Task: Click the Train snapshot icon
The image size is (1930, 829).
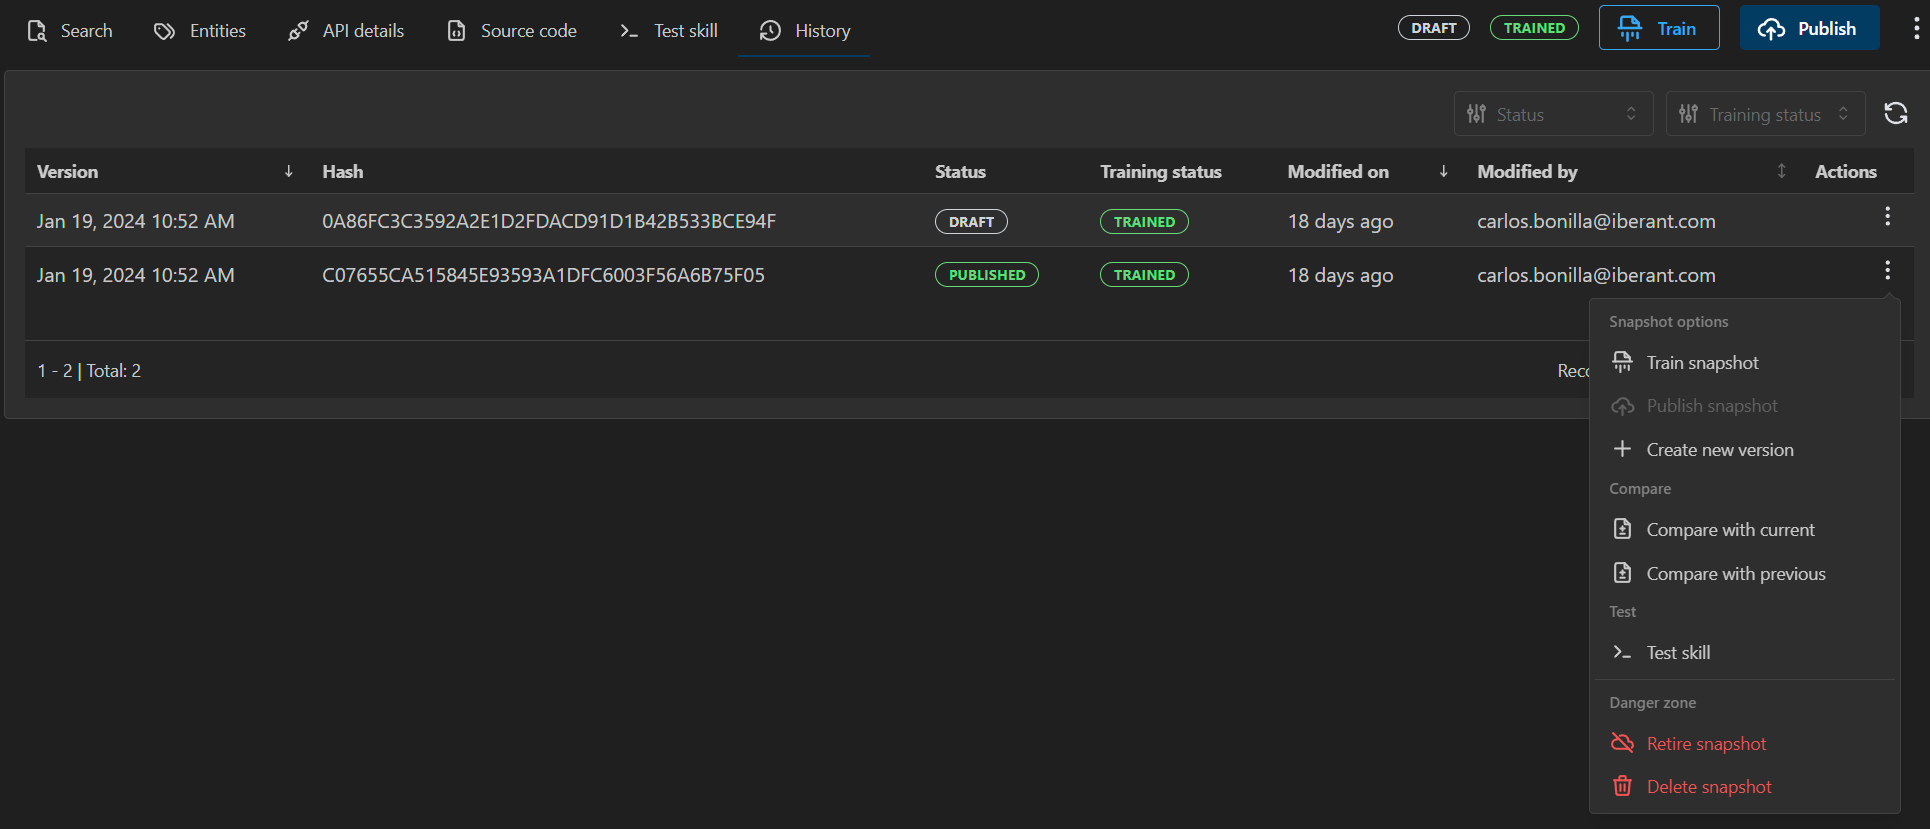Action: tap(1622, 362)
